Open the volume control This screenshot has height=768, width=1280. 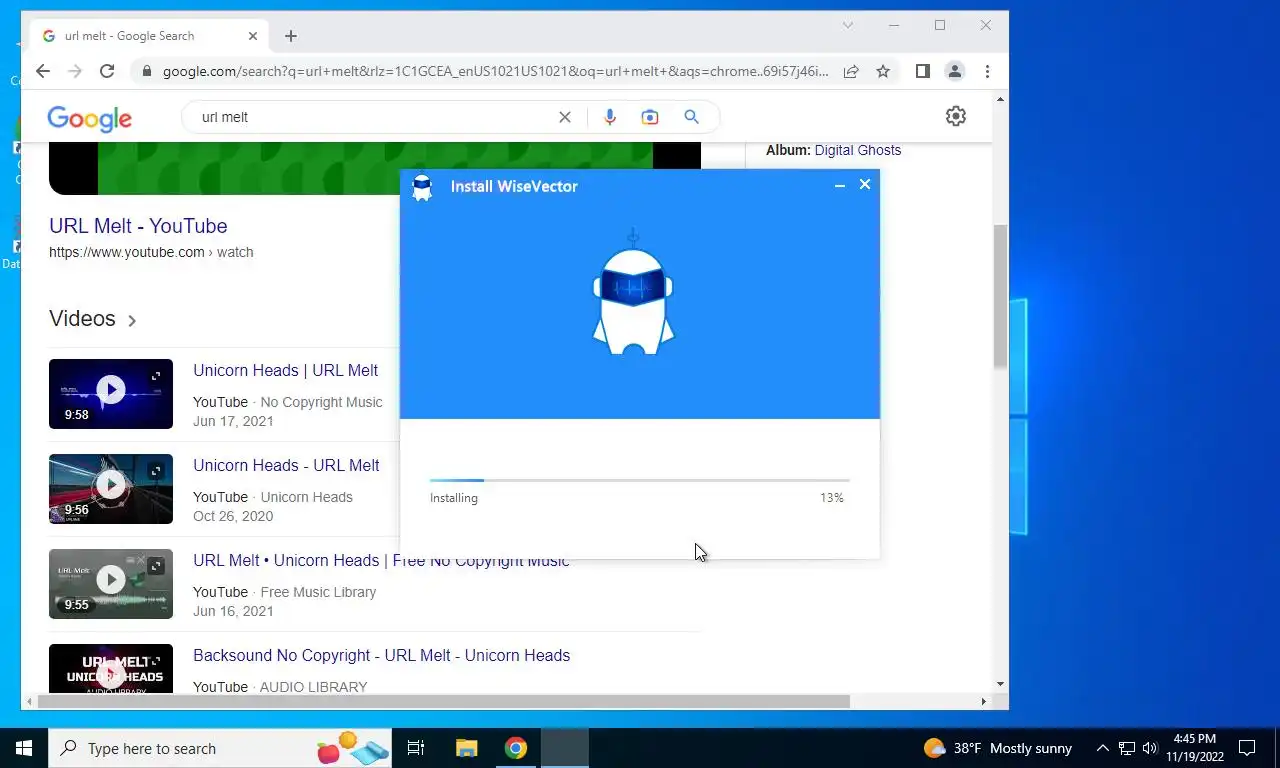pyautogui.click(x=1149, y=748)
